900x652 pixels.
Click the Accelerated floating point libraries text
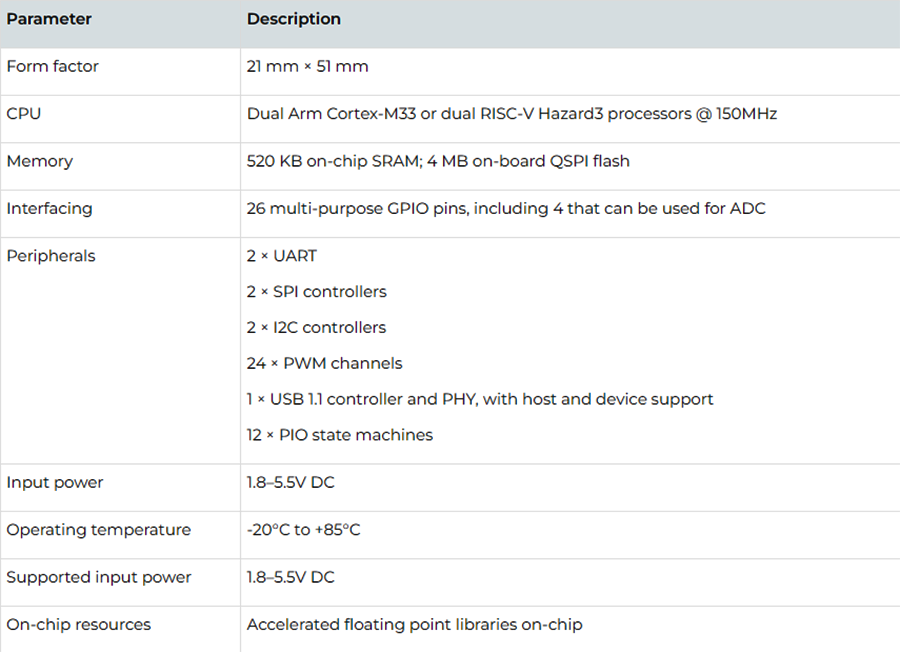tap(415, 625)
